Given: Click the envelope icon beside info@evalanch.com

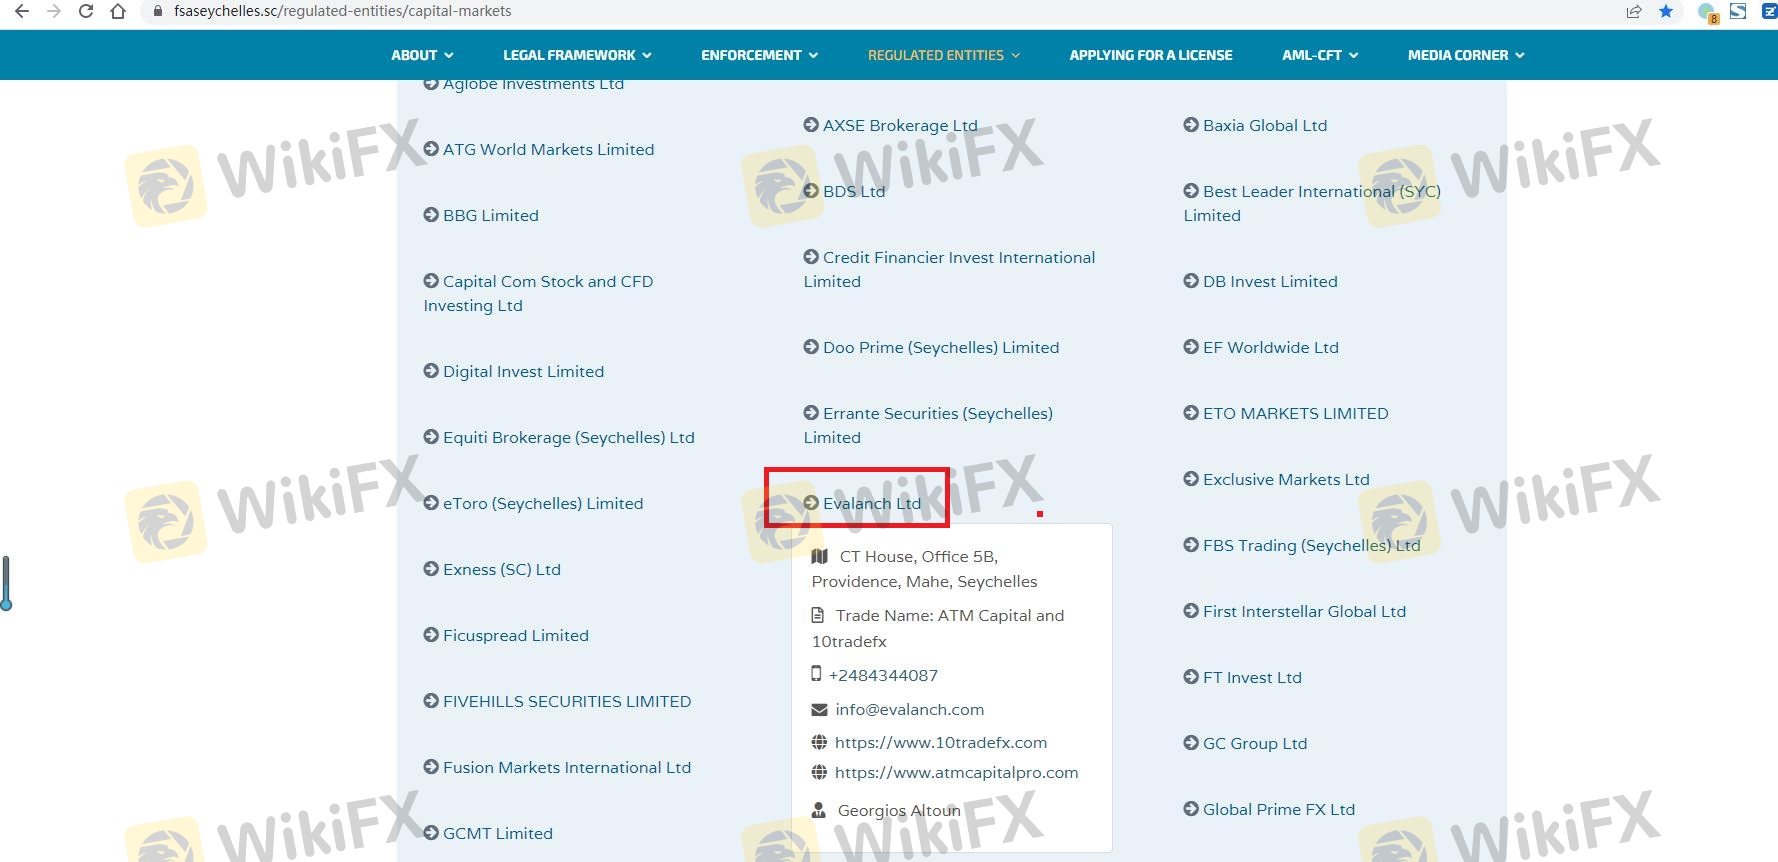Looking at the screenshot, I should click(819, 709).
